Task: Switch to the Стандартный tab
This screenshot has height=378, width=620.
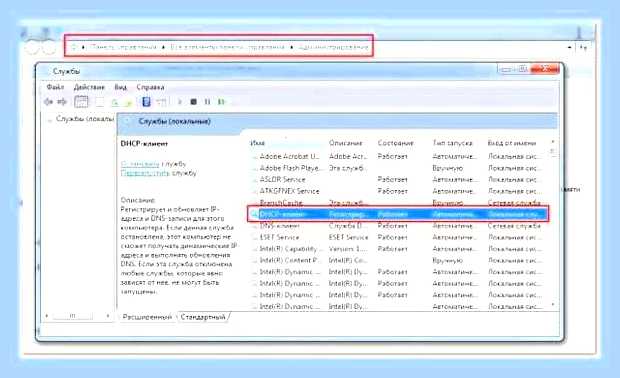Action: tap(203, 317)
